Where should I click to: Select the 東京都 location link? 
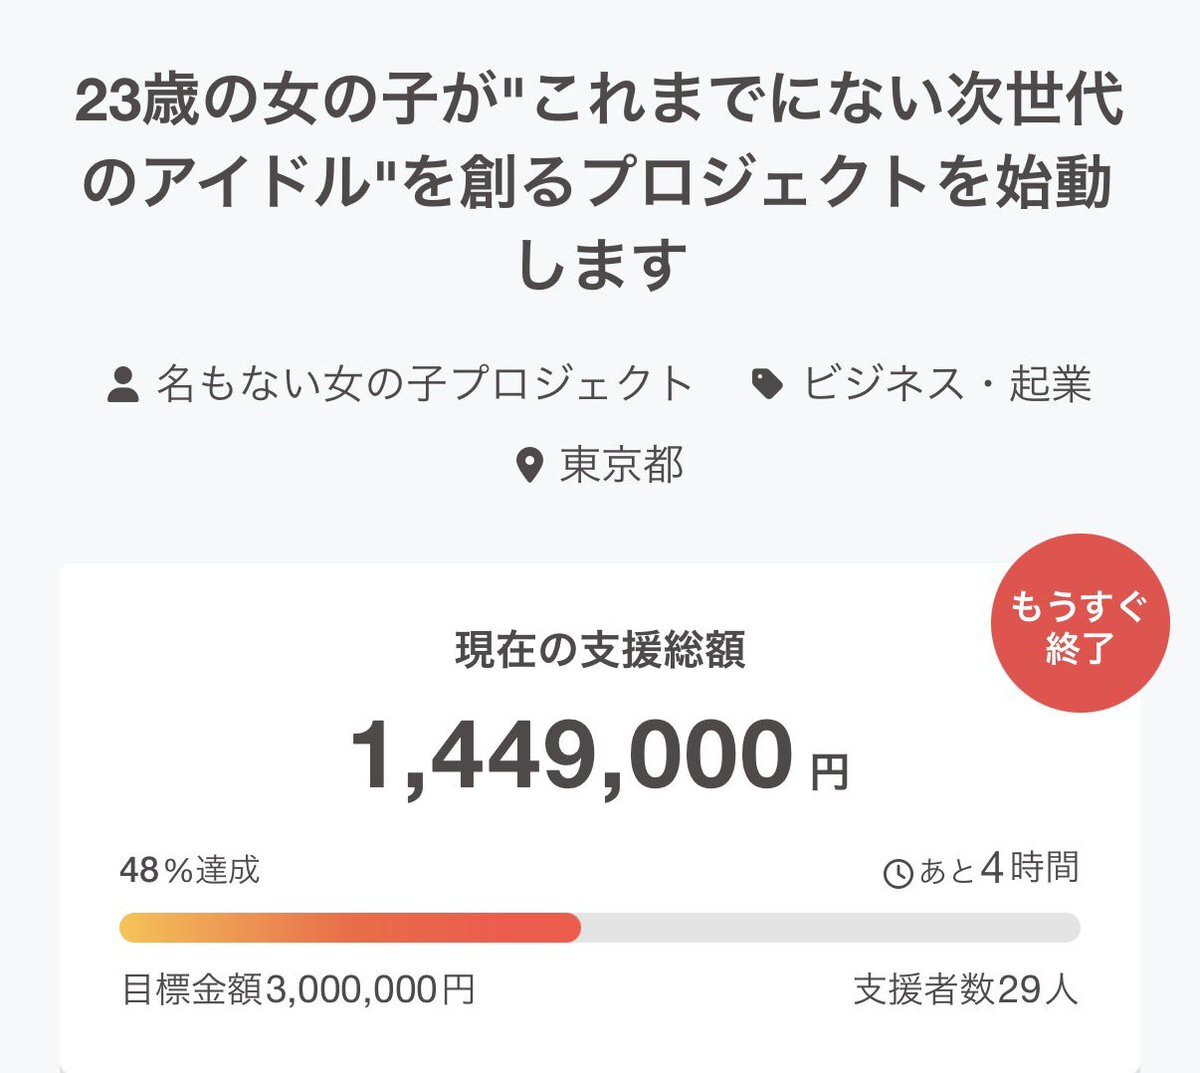[621, 466]
